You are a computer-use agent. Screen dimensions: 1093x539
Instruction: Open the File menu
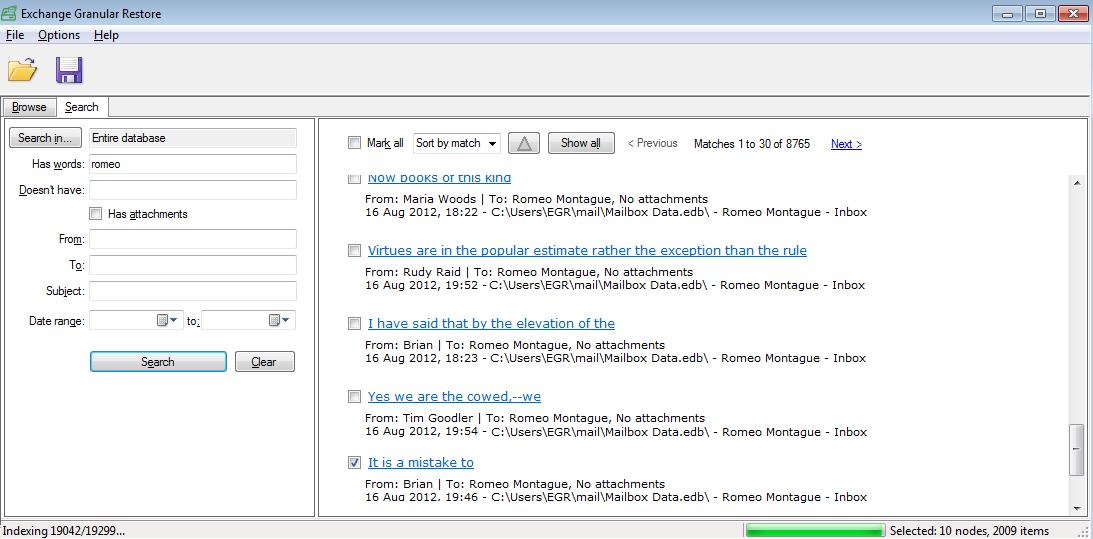tap(15, 35)
